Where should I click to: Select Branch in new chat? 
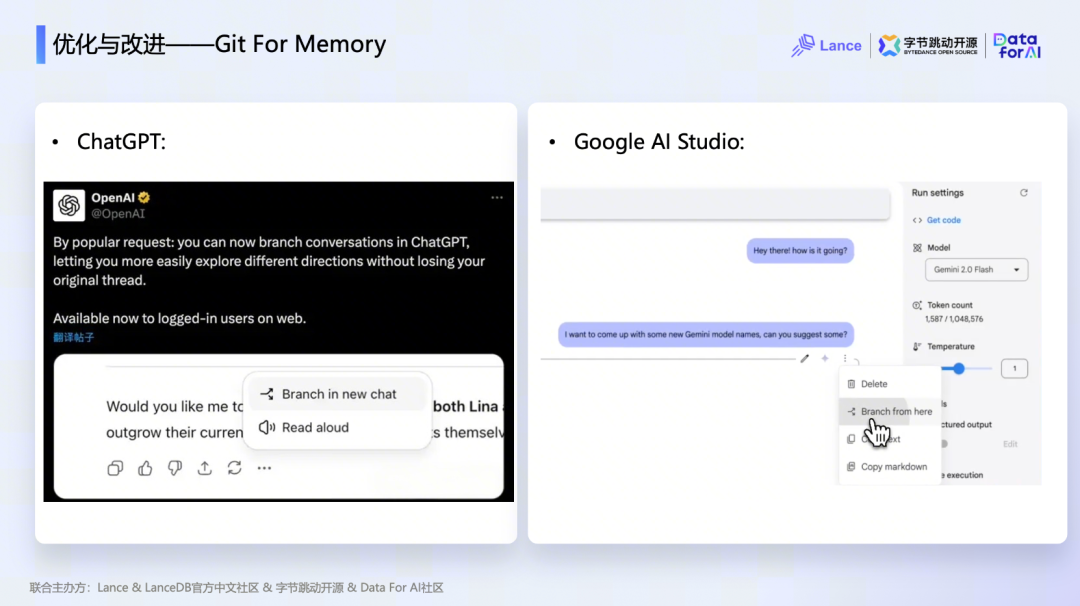(x=337, y=394)
